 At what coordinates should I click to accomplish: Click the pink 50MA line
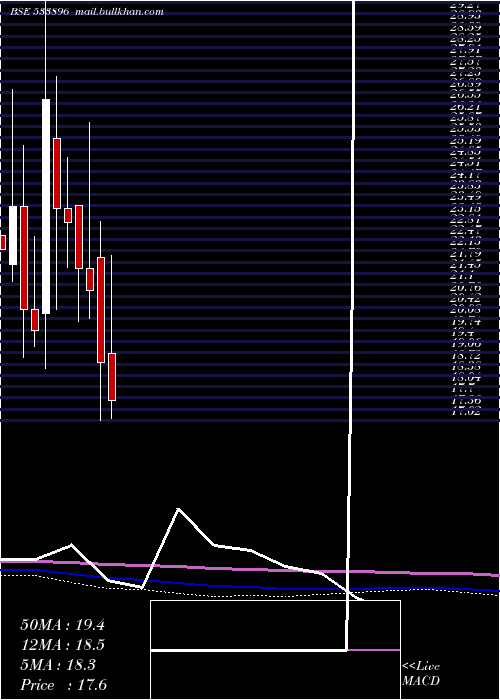250,568
